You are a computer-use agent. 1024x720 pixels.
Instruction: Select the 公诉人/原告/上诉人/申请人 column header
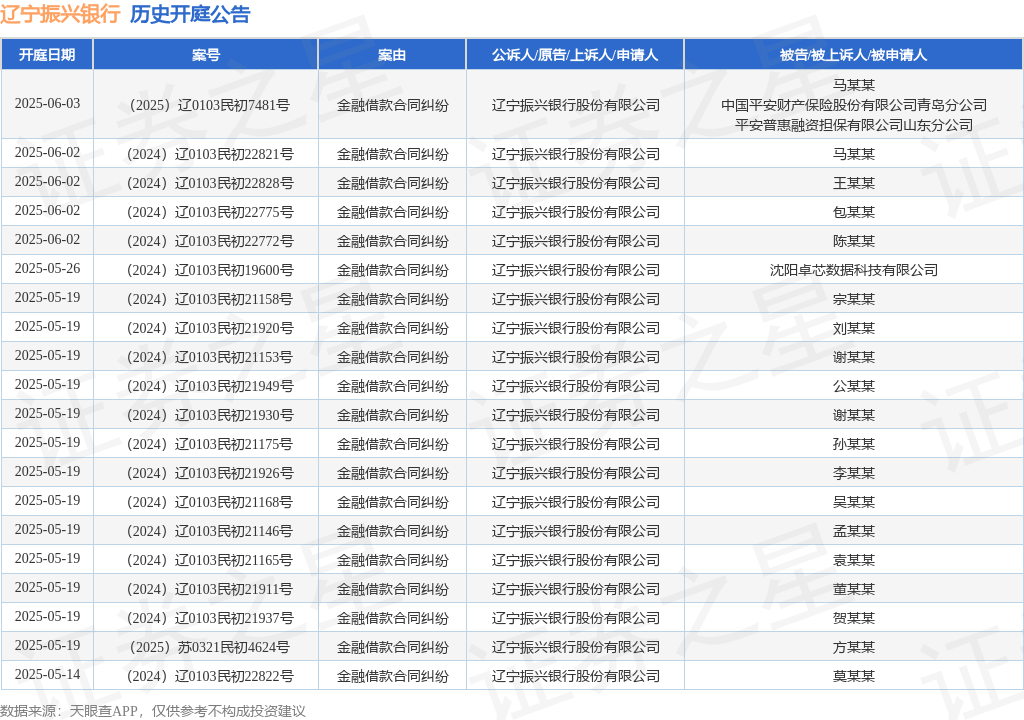[x=575, y=55]
